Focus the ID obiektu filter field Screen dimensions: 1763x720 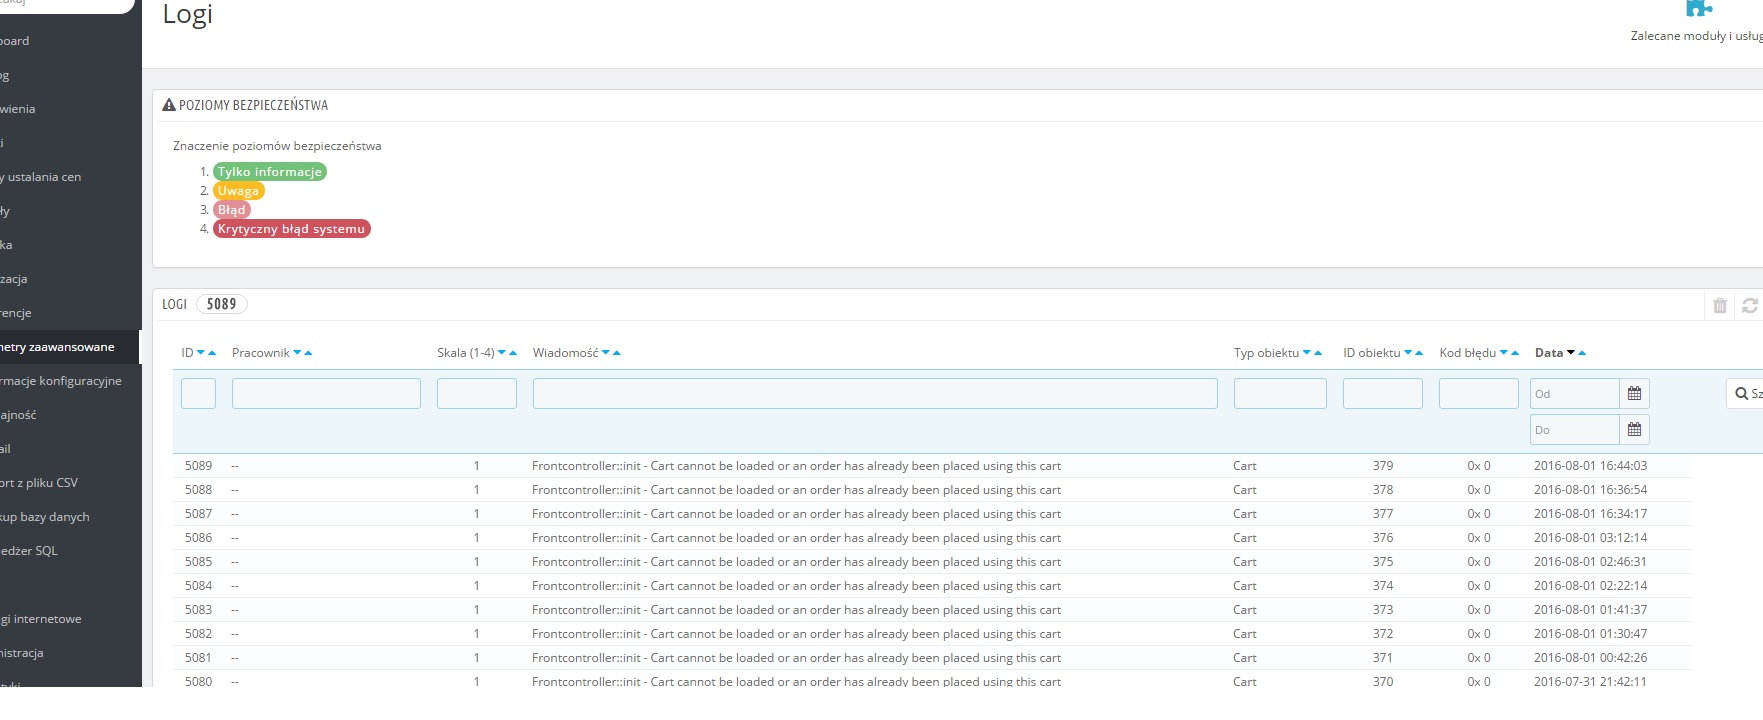click(1383, 393)
